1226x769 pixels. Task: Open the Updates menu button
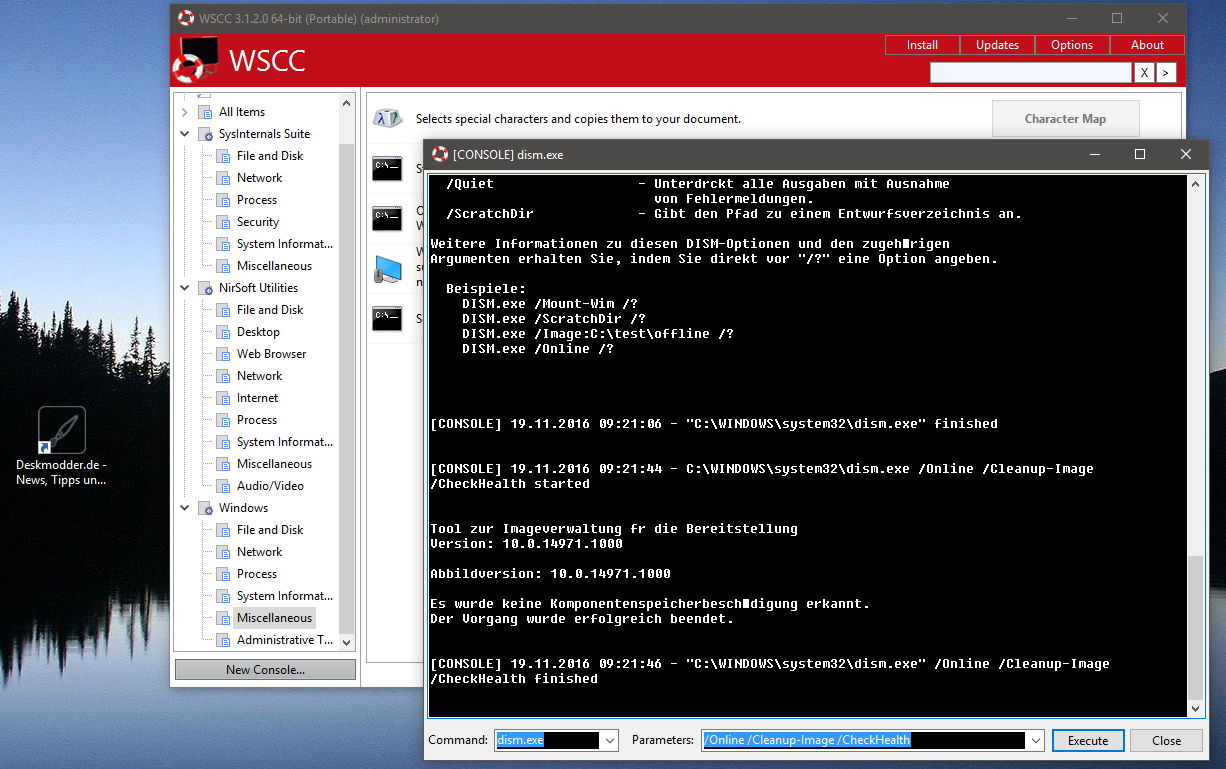pos(997,45)
